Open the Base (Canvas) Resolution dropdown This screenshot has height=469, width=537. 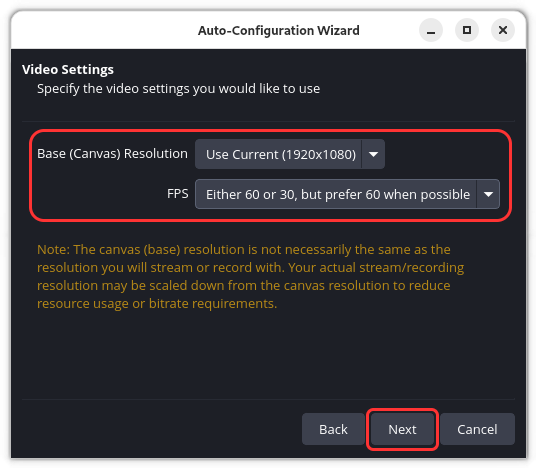[x=290, y=154]
